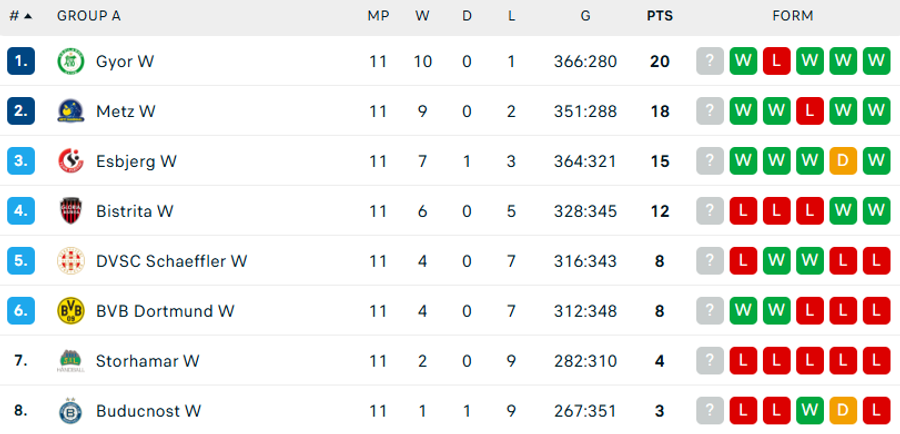
Task: Open the Gyor W team link
Action: (125, 61)
